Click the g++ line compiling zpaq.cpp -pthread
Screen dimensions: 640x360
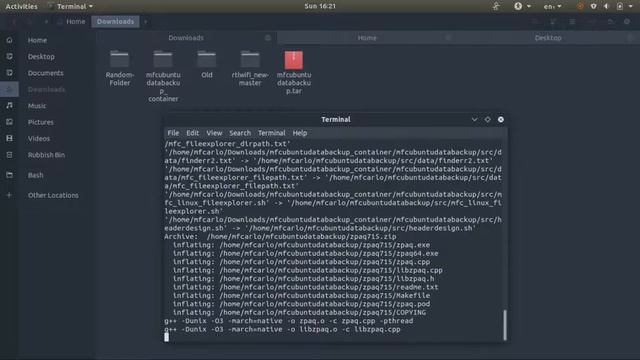click(289, 321)
